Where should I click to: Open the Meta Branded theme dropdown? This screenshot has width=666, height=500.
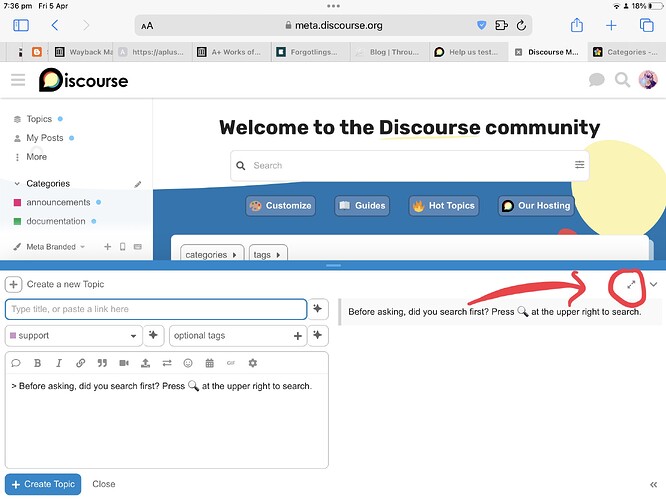[49, 247]
